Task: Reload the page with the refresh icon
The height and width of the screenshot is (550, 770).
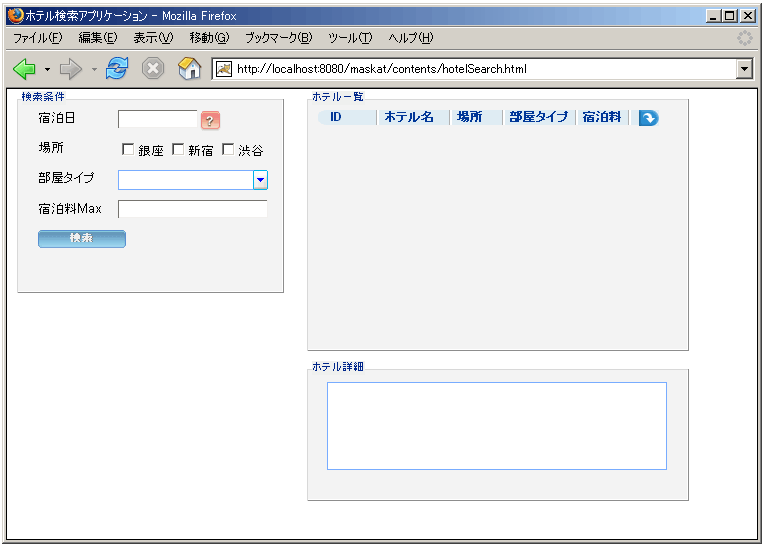Action: pyautogui.click(x=117, y=68)
